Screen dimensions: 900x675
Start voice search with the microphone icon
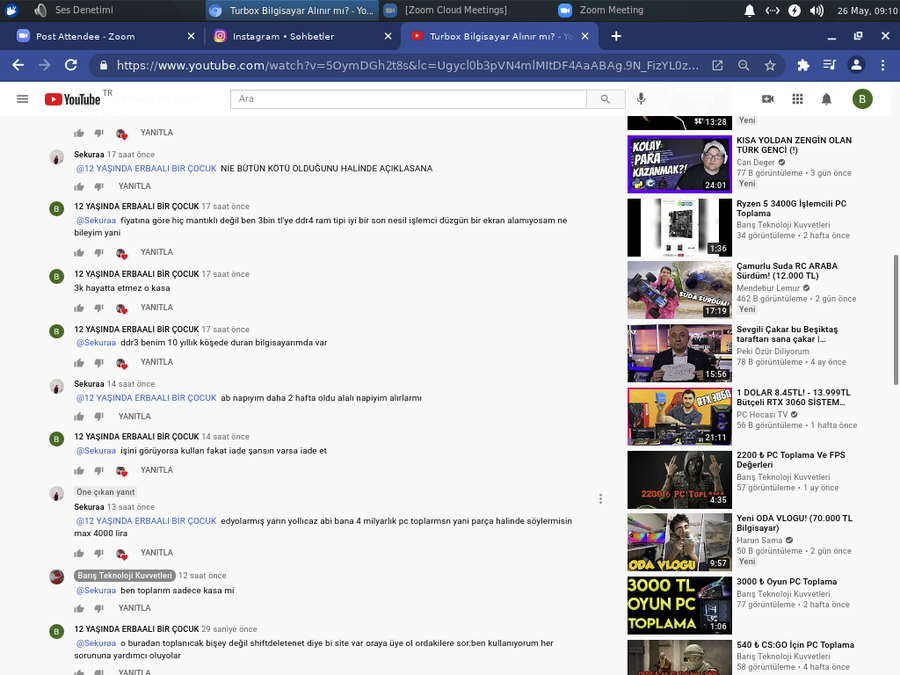(641, 99)
